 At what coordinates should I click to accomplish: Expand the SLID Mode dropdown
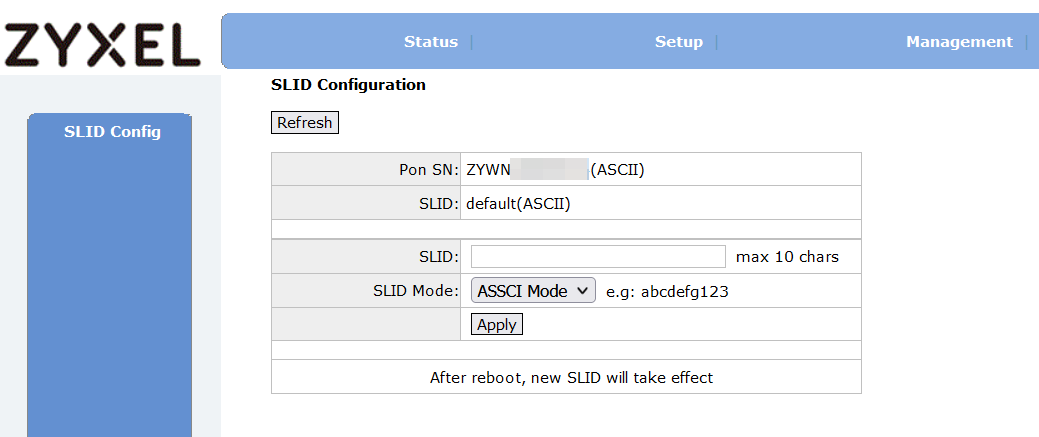tap(533, 291)
